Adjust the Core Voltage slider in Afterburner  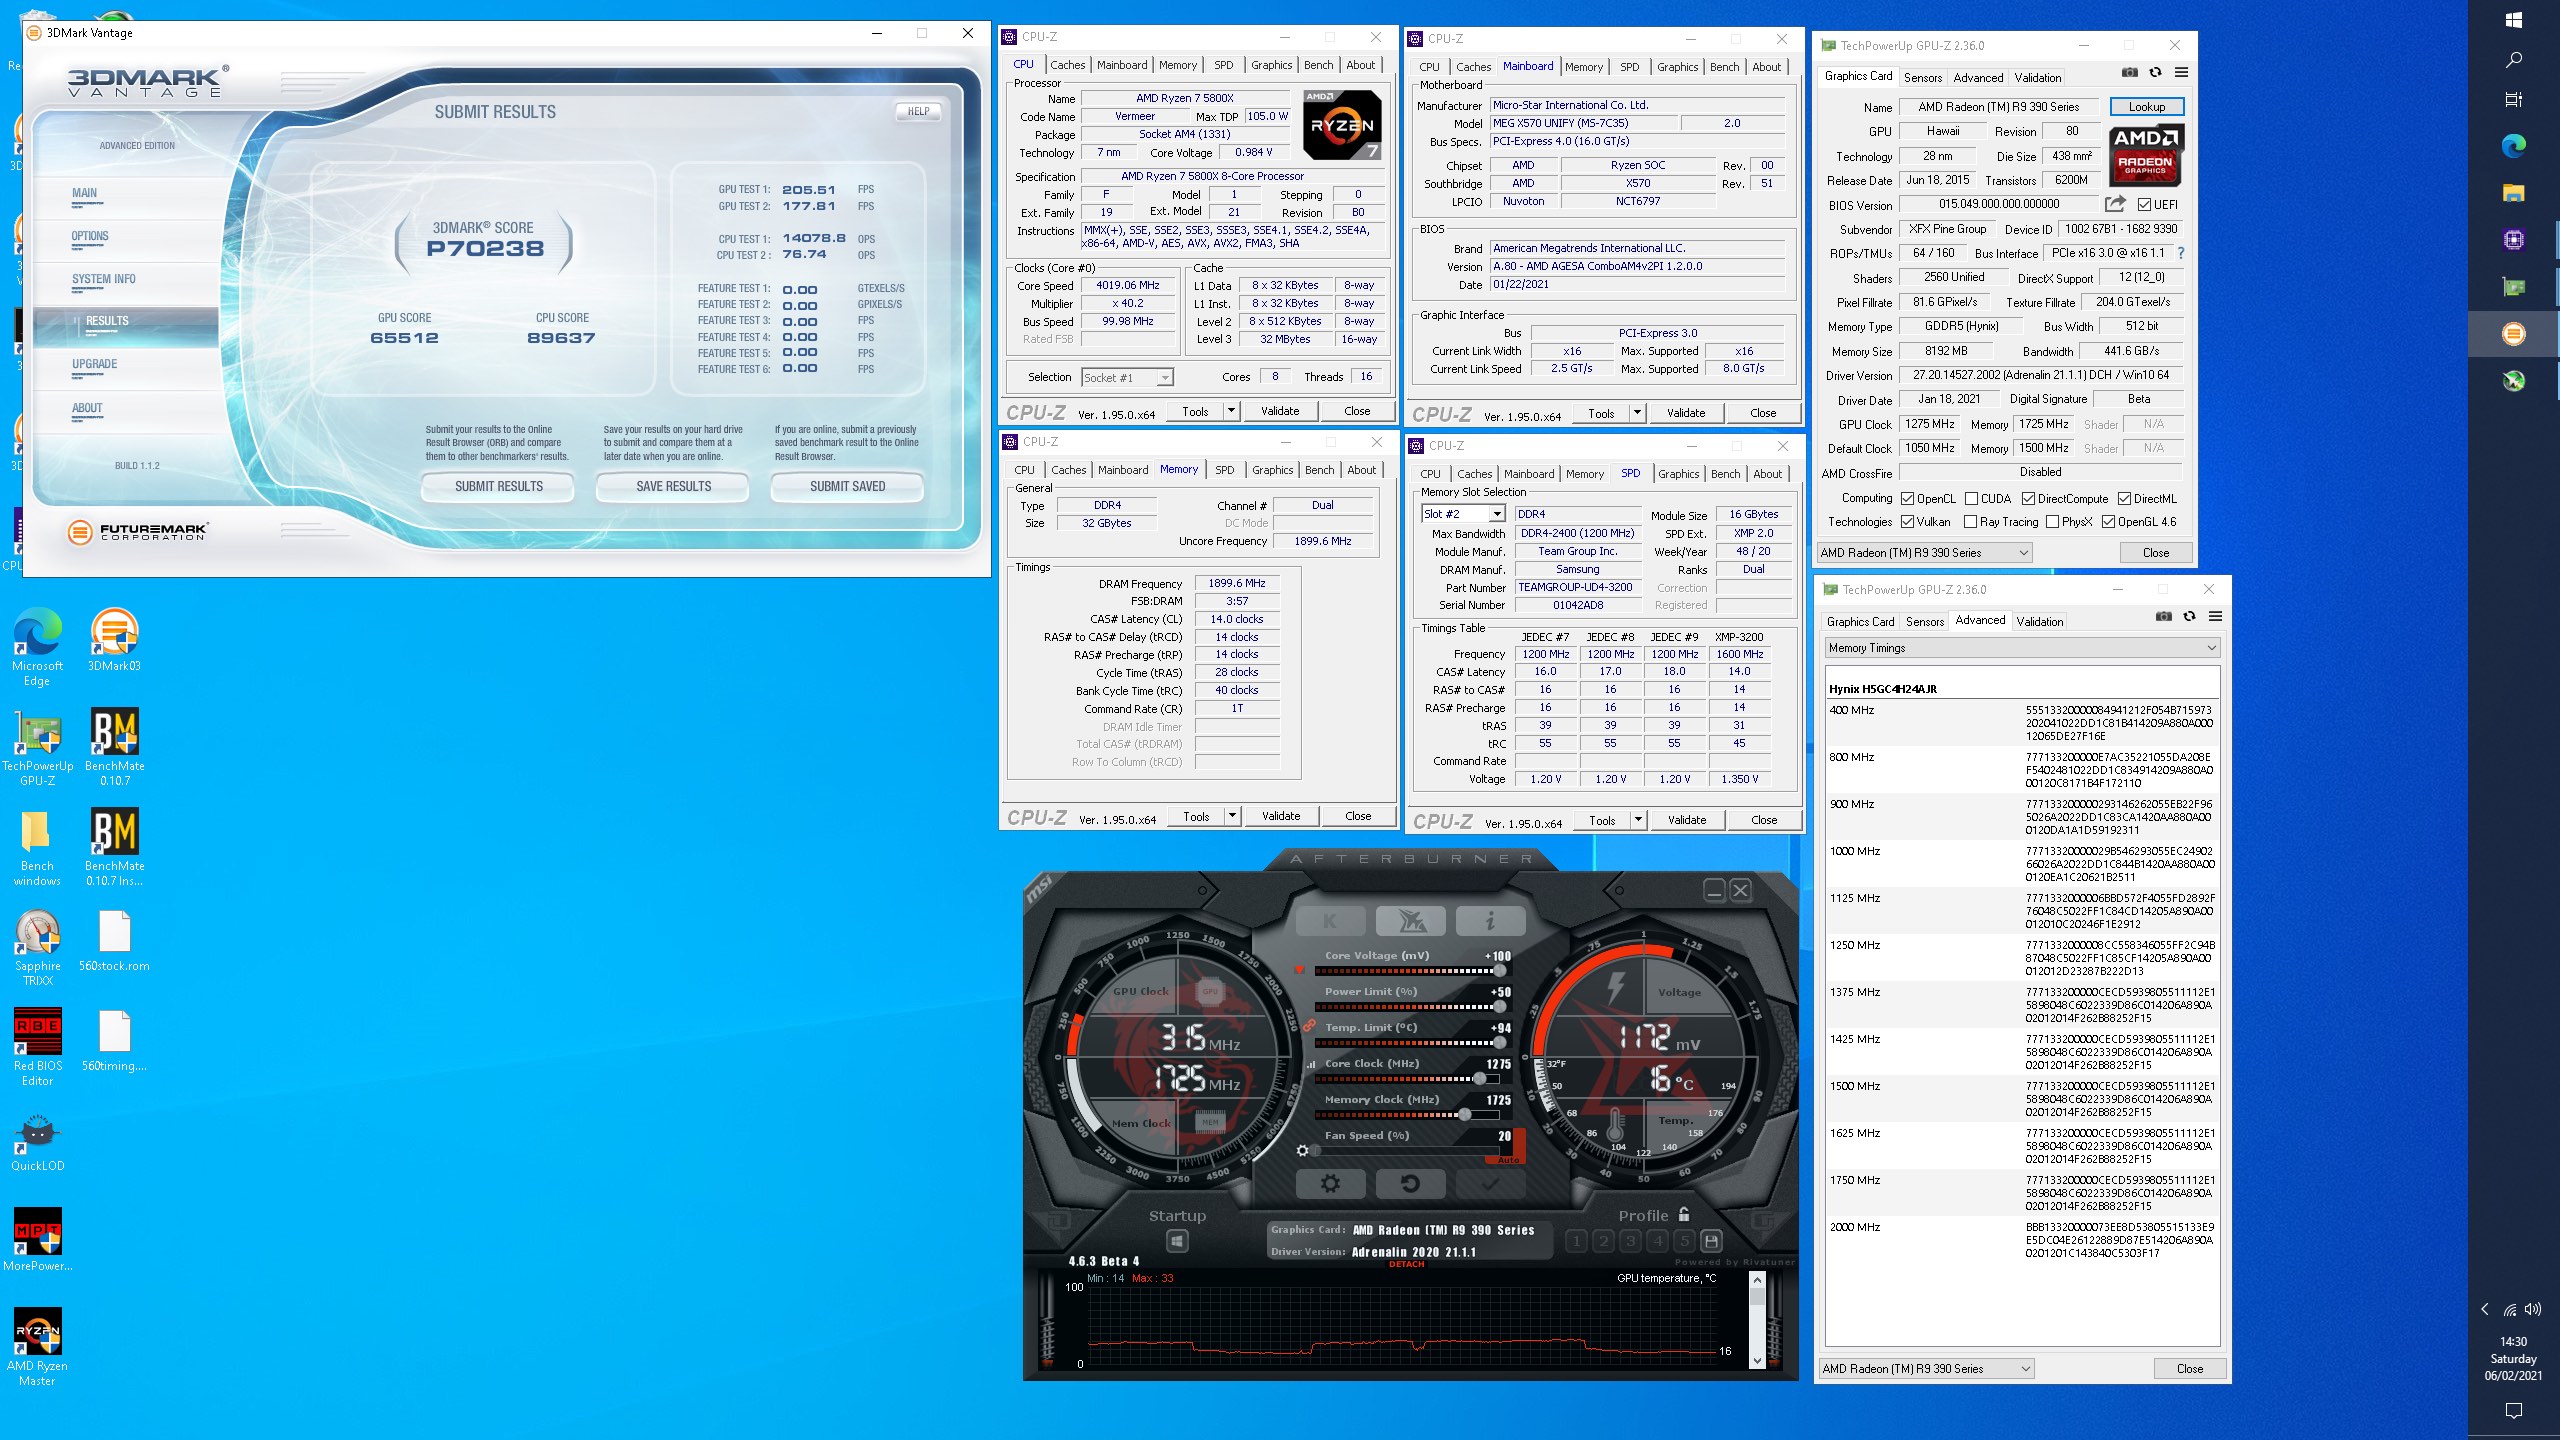(x=1408, y=970)
